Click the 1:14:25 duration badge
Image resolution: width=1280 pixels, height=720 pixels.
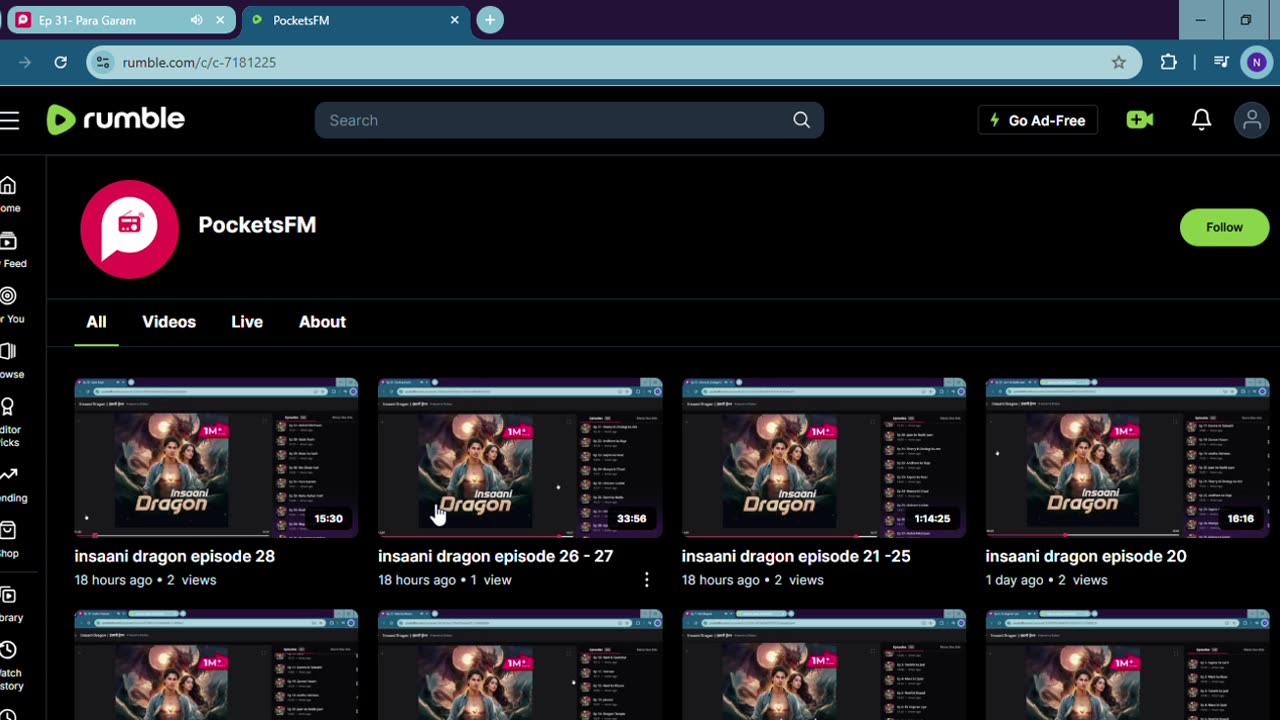(932, 518)
